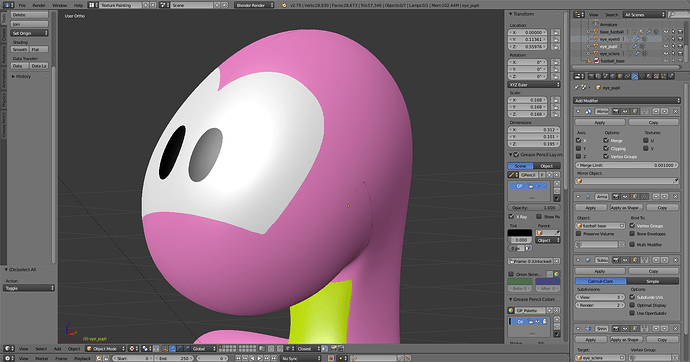Viewport: 690px width, 362px height.
Task: Click the Merge Limit value field
Action: pyautogui.click(x=627, y=165)
